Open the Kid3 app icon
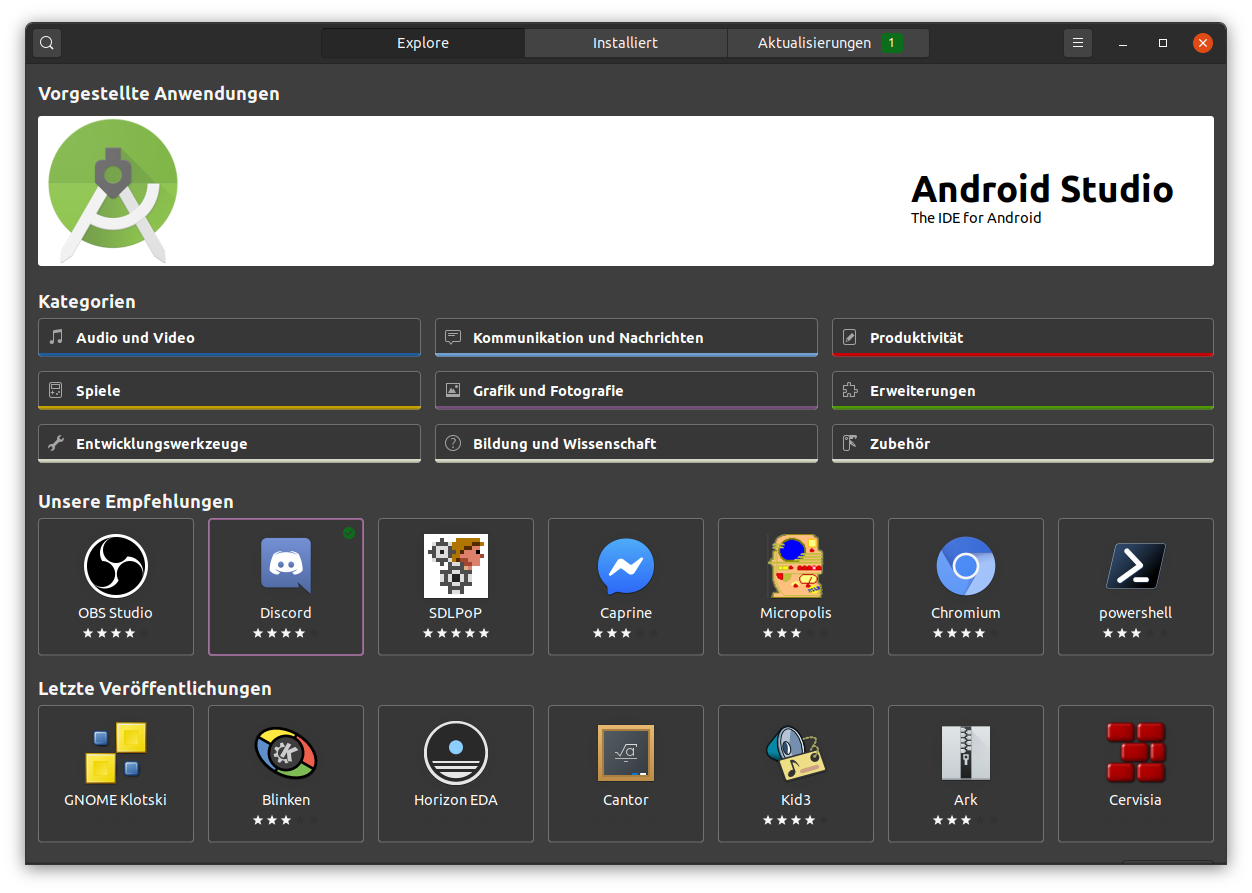This screenshot has width=1252, height=893. 796,753
